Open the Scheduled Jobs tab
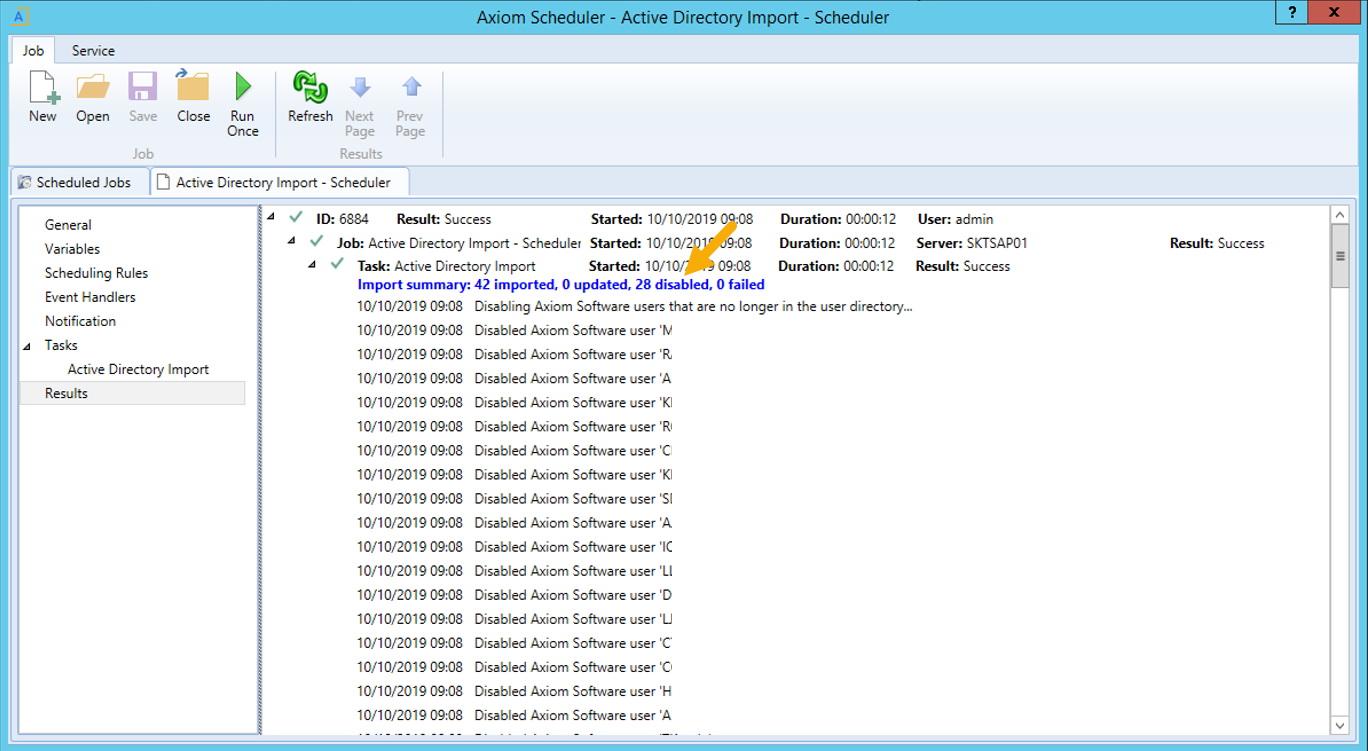1368x751 pixels. point(78,182)
